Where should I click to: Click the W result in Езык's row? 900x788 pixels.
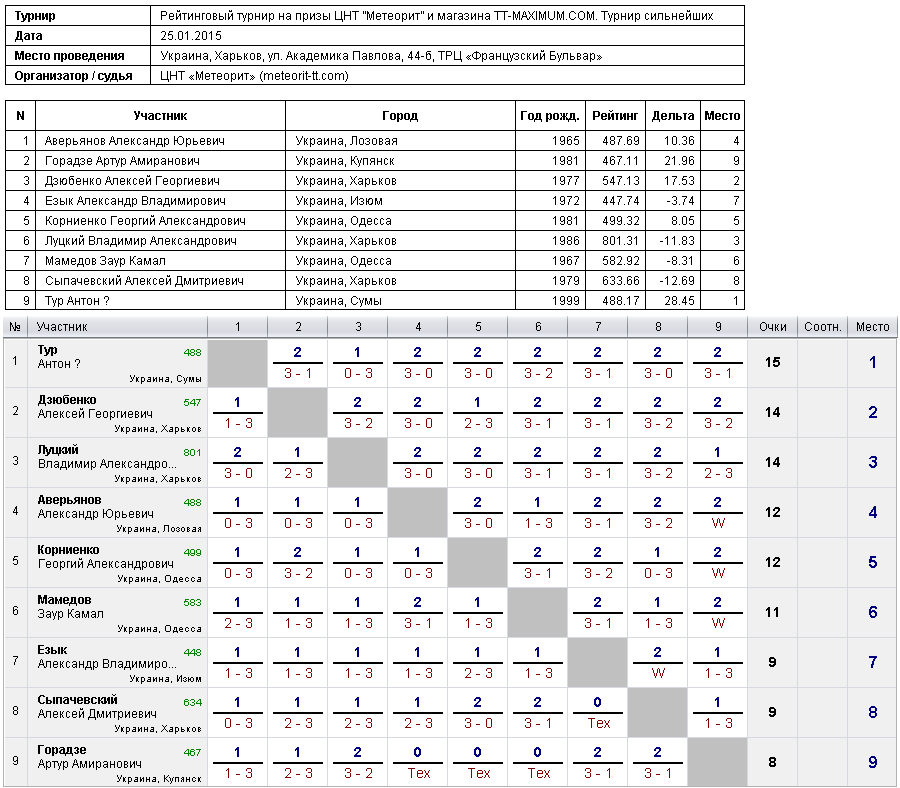(x=658, y=673)
